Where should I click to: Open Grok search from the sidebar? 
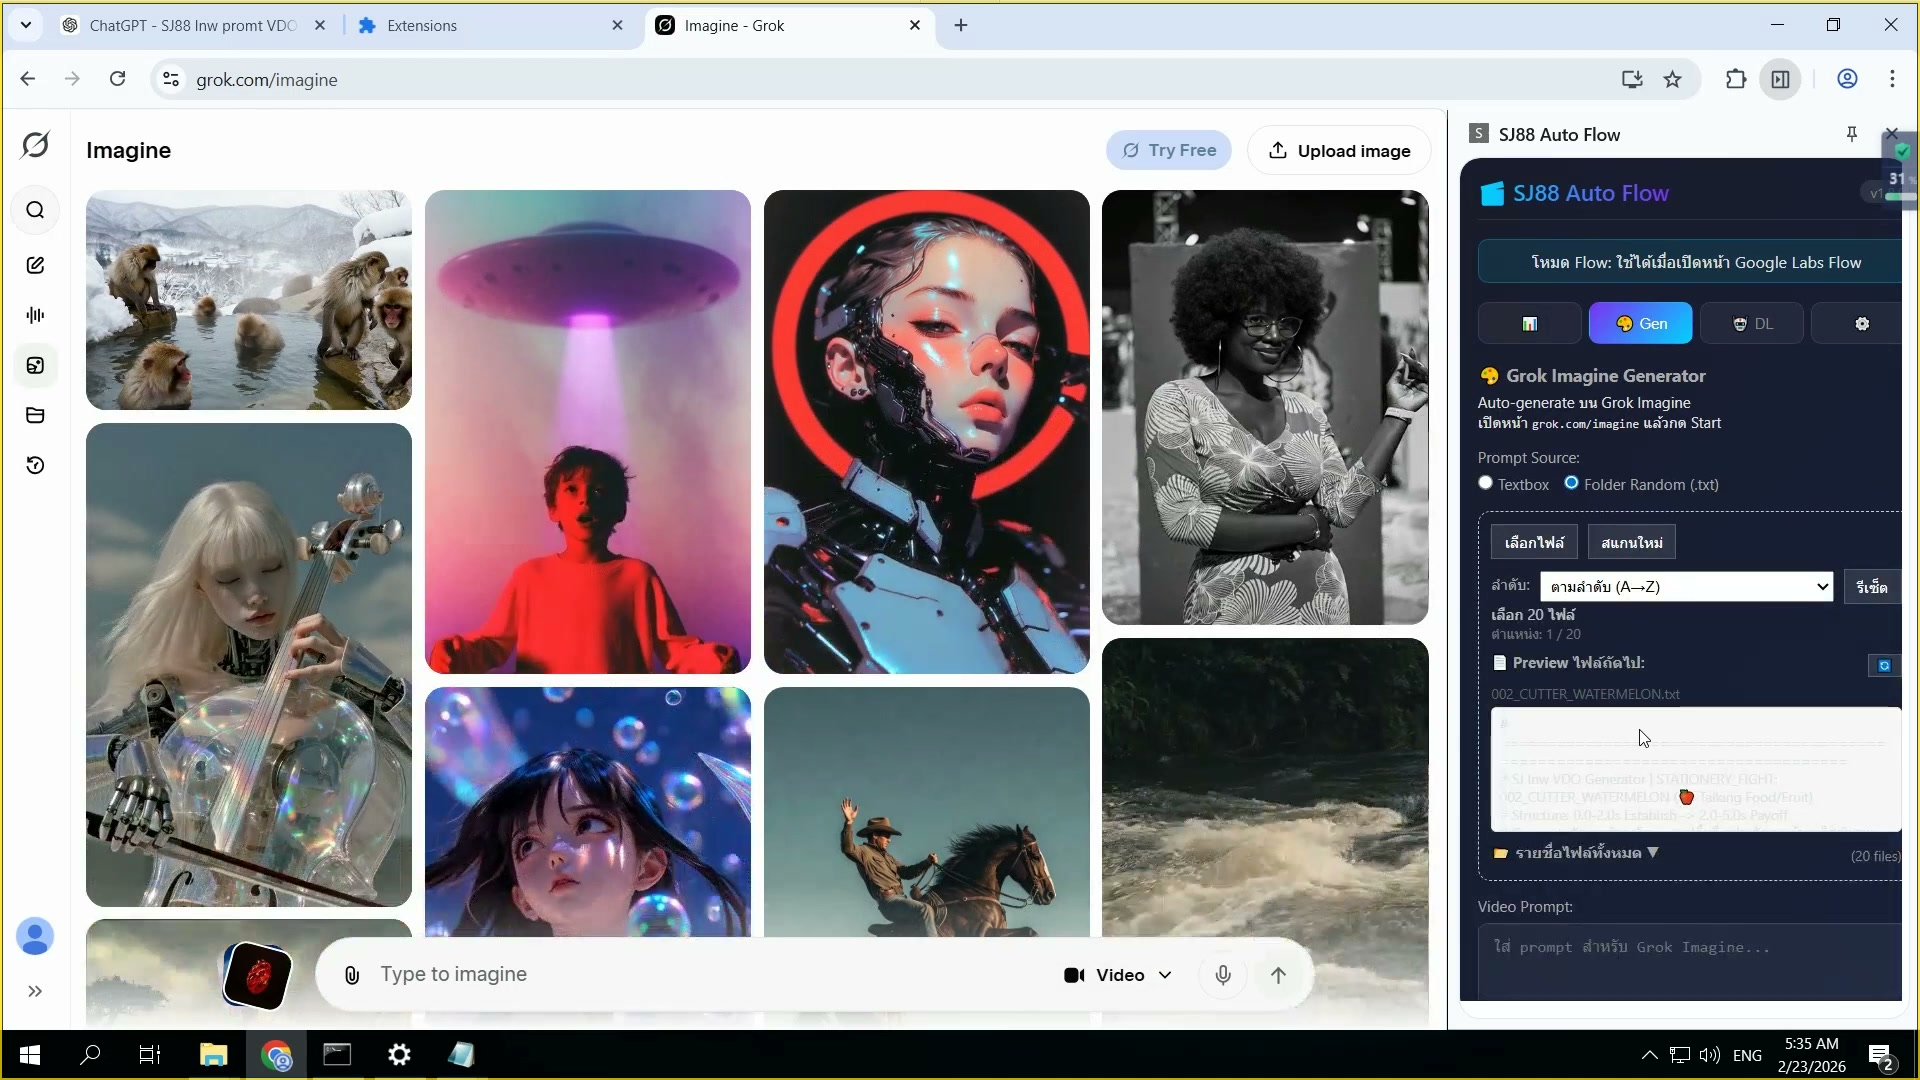click(35, 210)
